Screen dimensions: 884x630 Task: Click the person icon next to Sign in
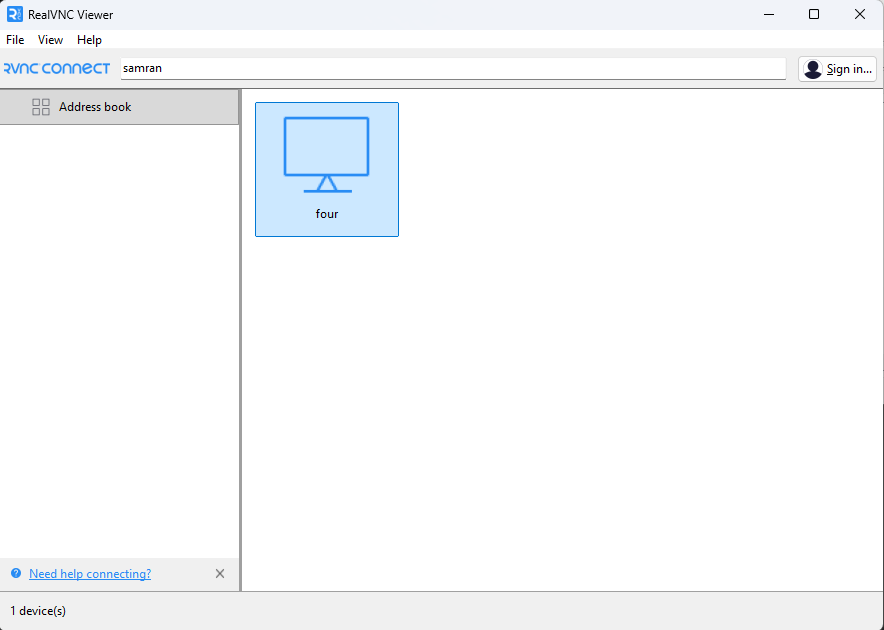coord(813,68)
